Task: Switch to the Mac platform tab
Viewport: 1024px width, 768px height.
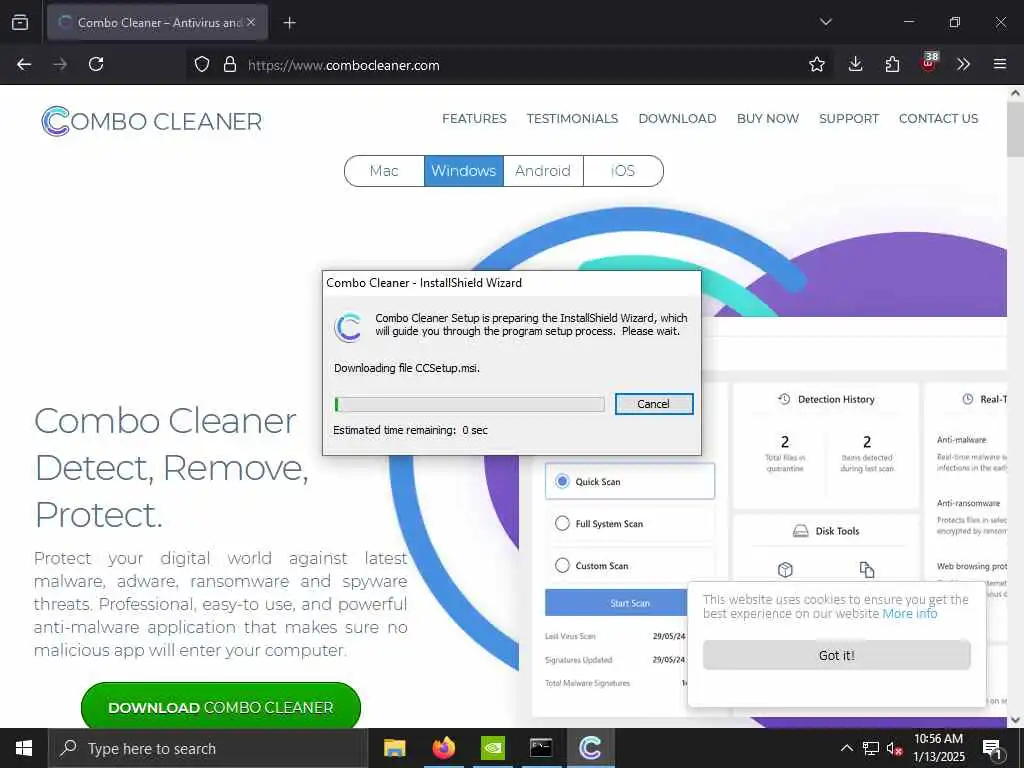Action: (x=384, y=171)
